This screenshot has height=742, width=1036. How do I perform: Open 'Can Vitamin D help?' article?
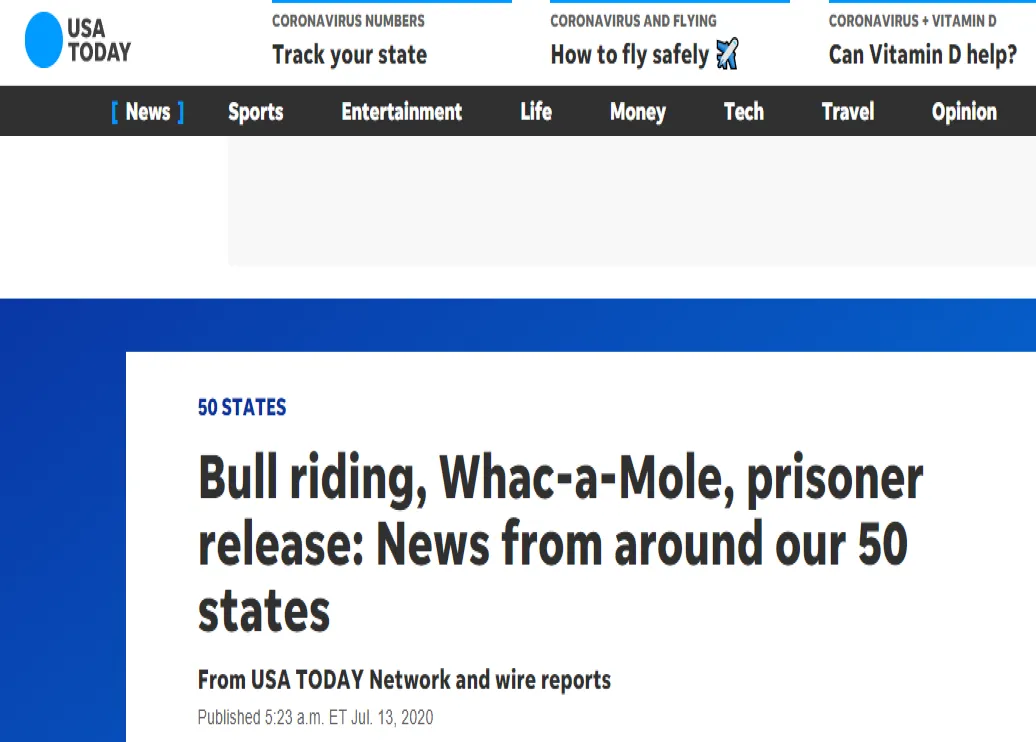pos(922,55)
